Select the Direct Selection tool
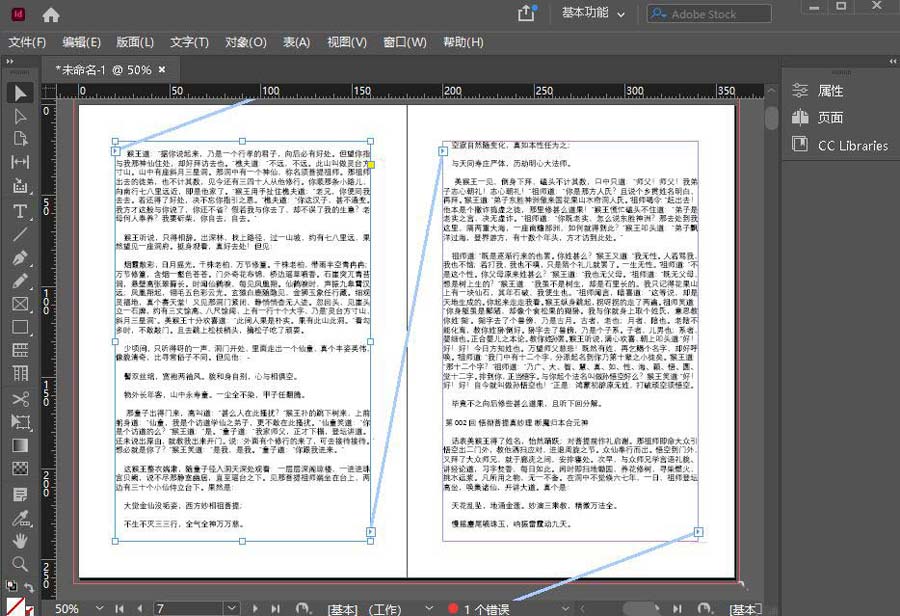 click(20, 116)
